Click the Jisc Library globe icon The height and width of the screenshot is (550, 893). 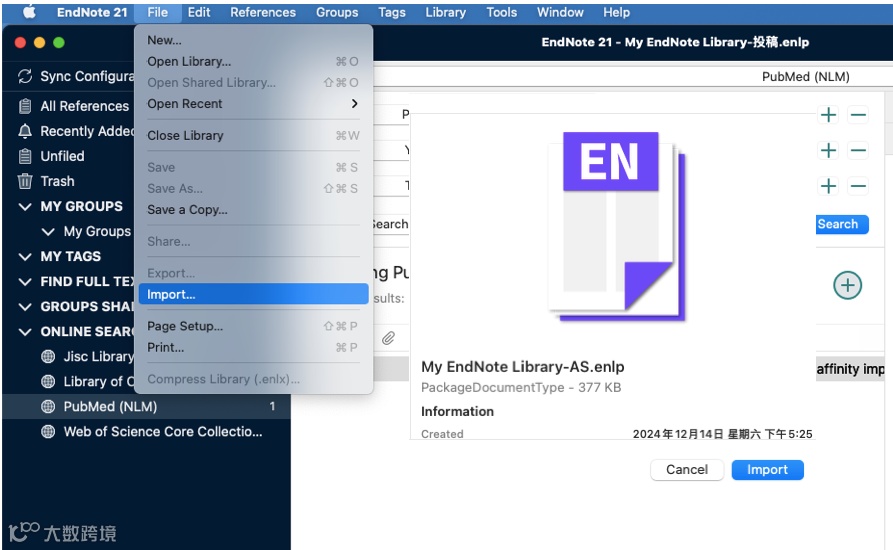pos(48,356)
